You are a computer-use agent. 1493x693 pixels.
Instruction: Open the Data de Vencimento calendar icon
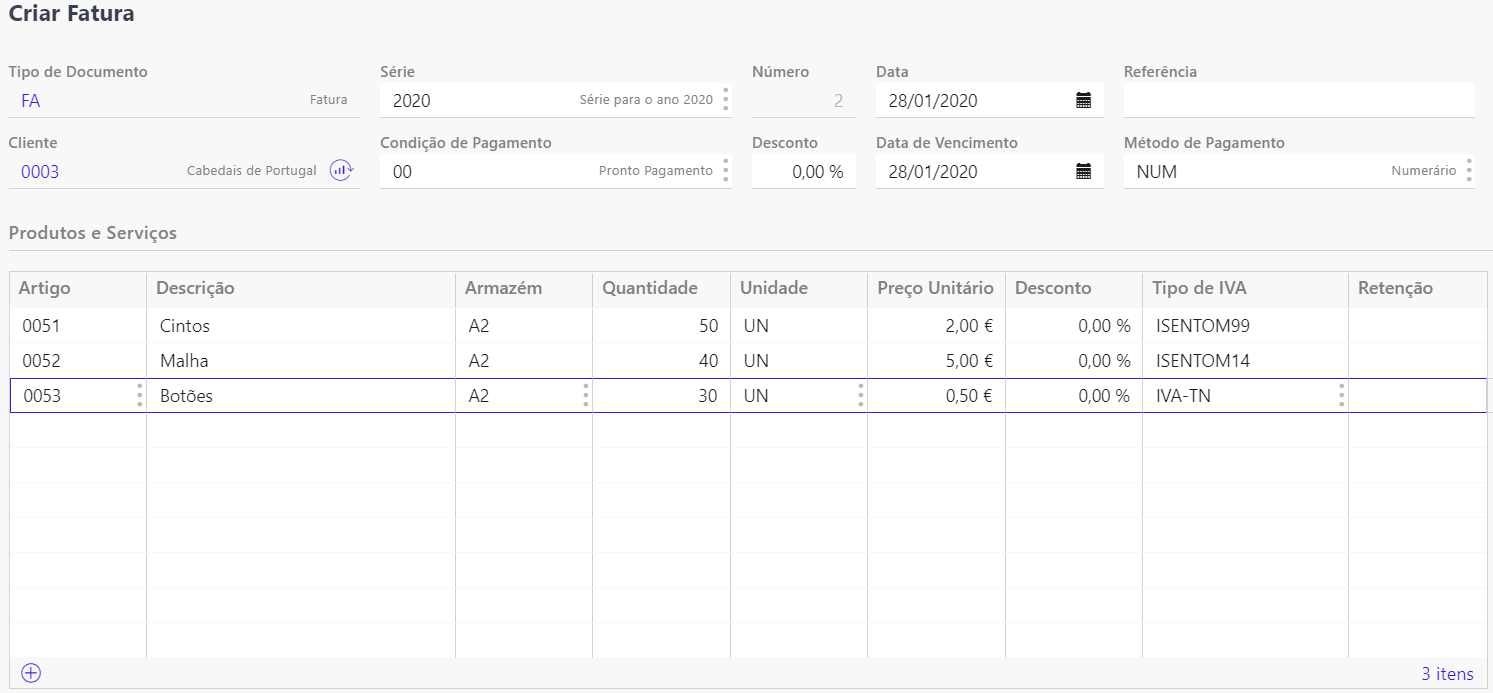point(1083,171)
